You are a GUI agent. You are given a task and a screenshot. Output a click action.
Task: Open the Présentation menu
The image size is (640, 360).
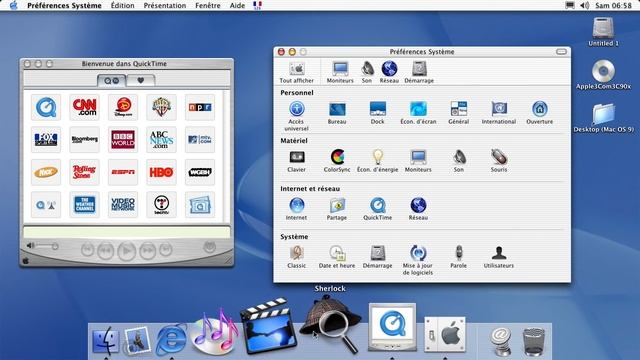(x=165, y=5)
